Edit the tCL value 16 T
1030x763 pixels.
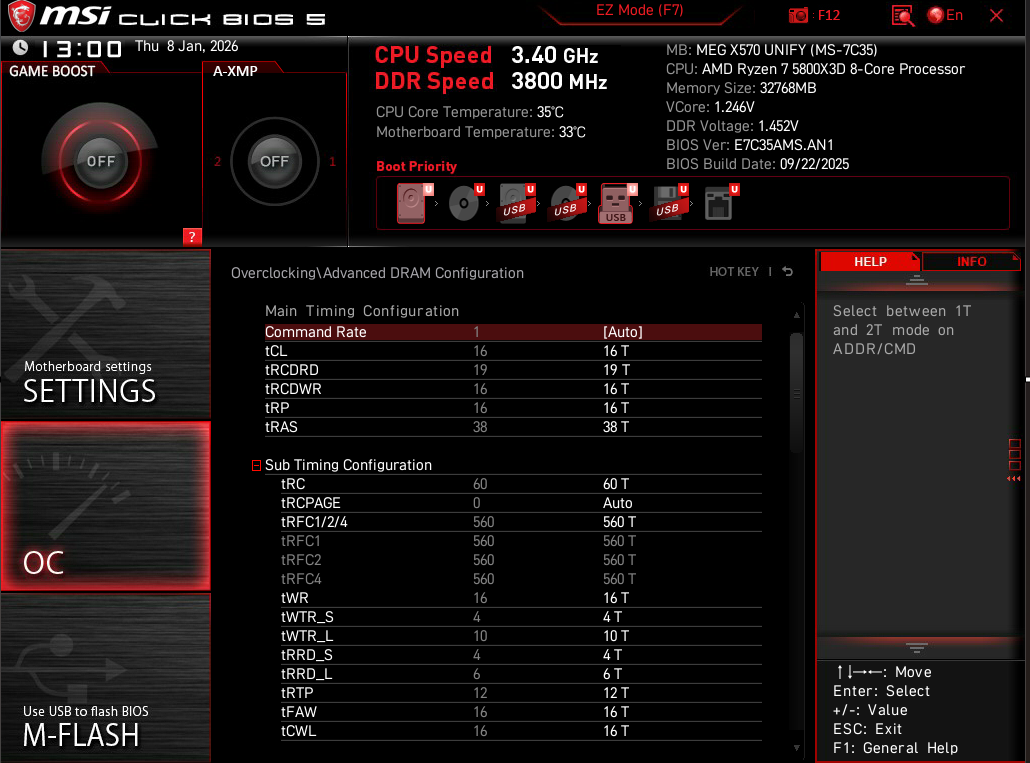[616, 351]
